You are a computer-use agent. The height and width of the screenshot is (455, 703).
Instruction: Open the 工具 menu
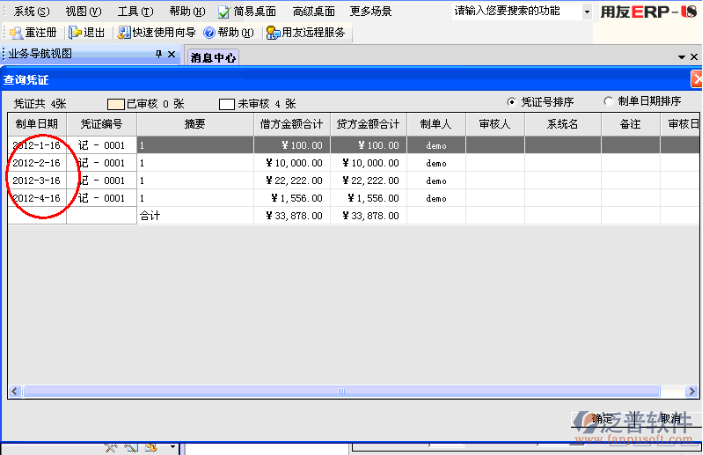click(x=134, y=11)
